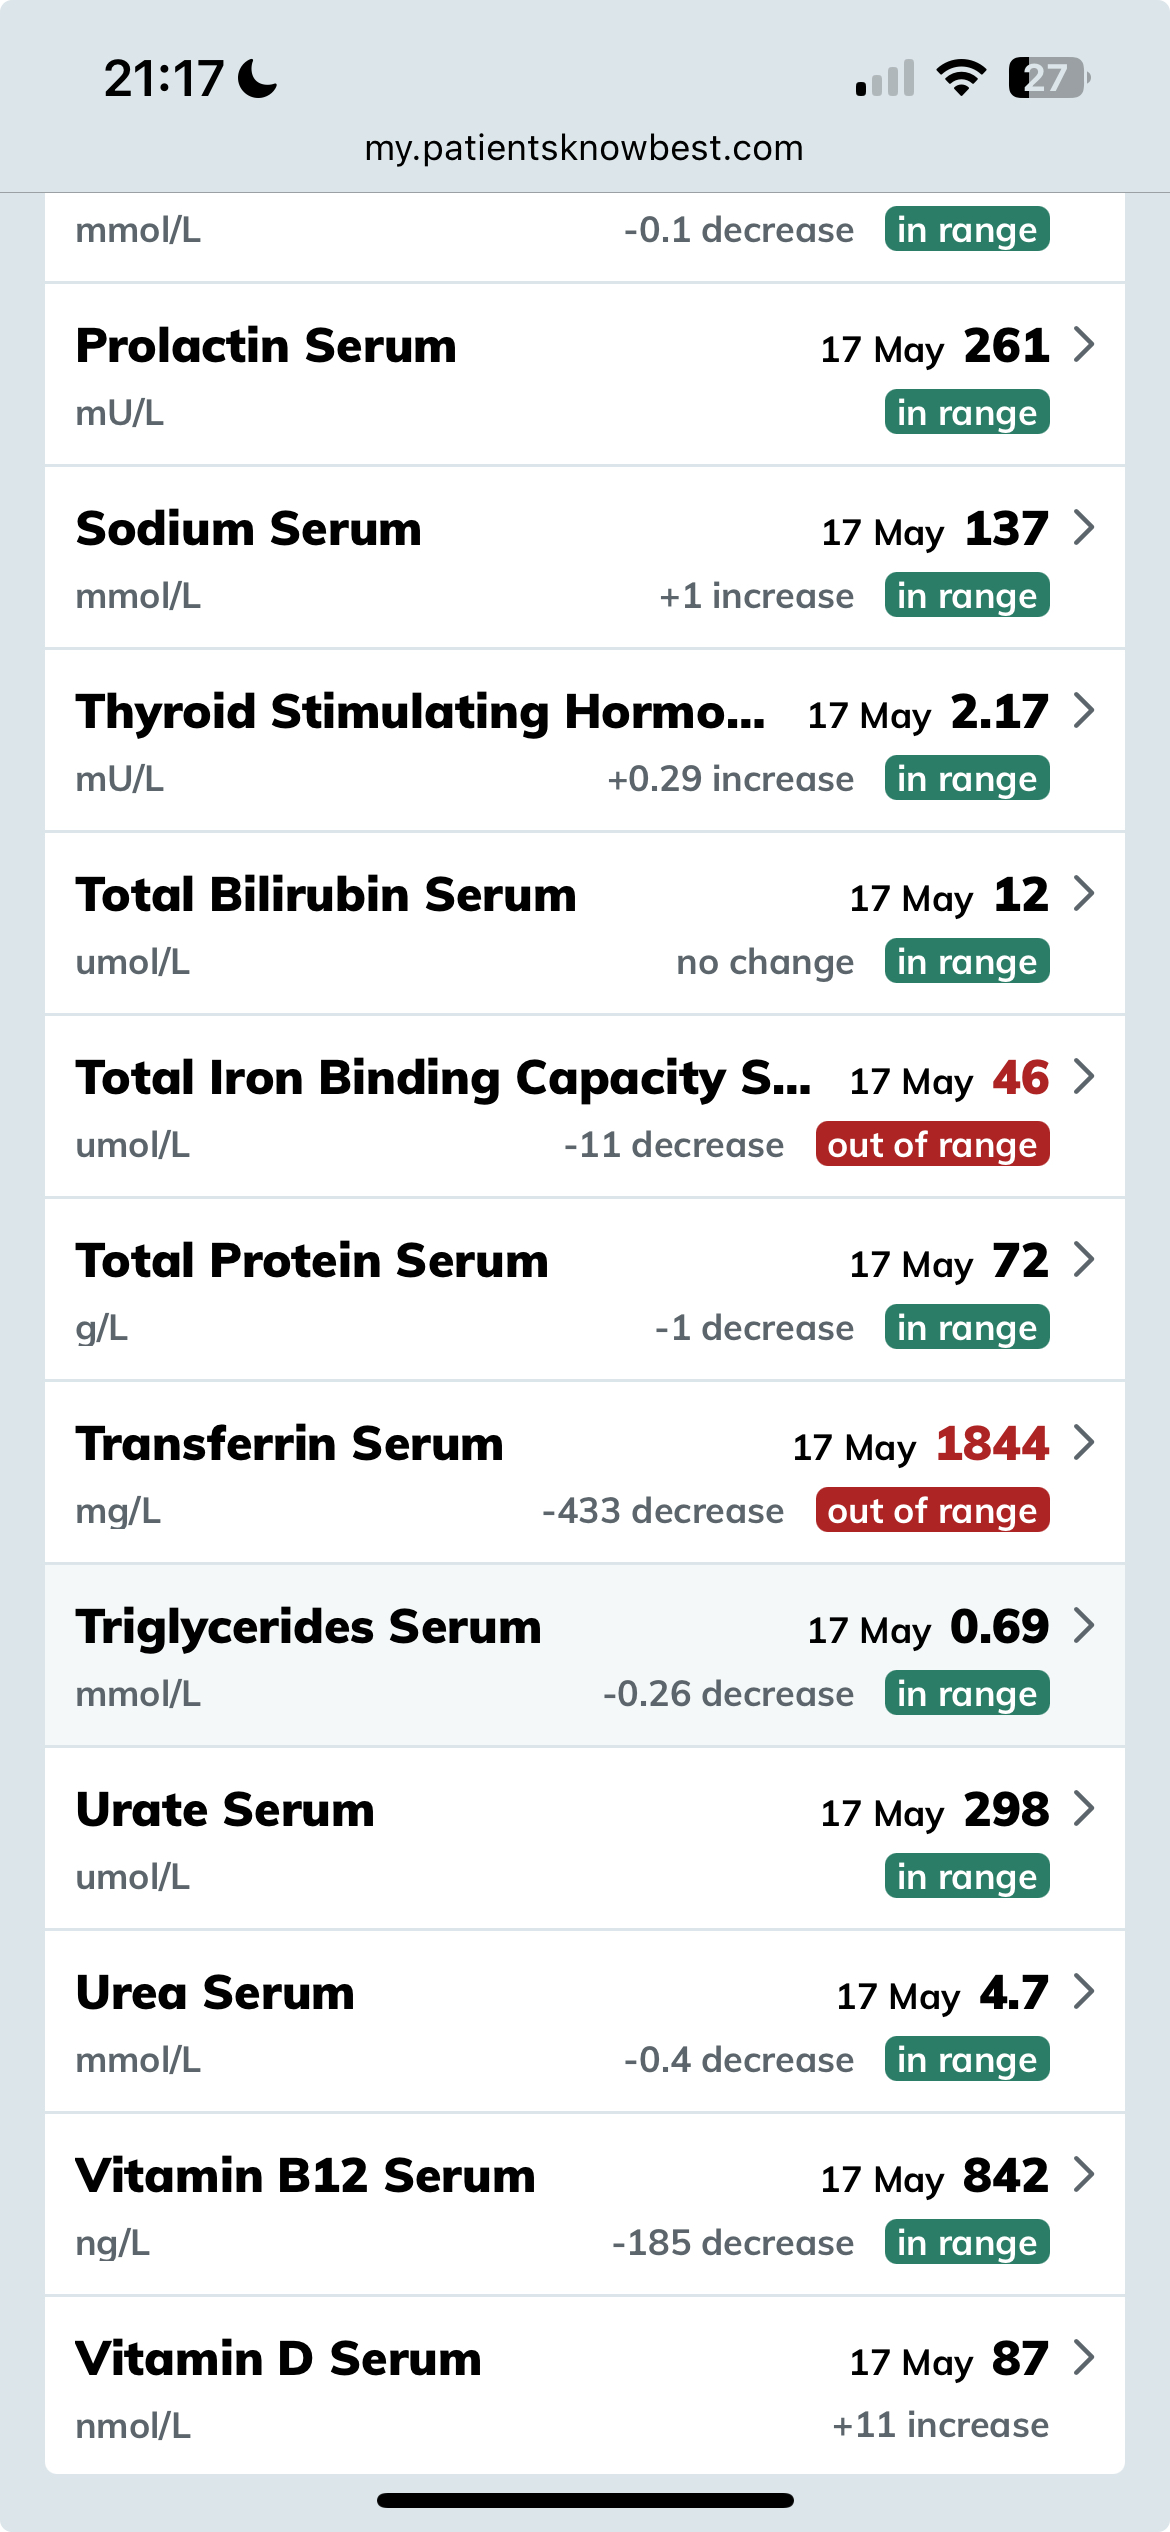
Task: Open Urate Serum chevron arrow
Action: (1084, 1809)
